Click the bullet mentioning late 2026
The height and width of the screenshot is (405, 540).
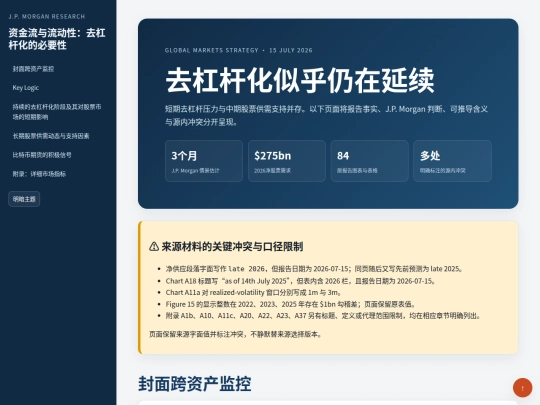point(314,269)
